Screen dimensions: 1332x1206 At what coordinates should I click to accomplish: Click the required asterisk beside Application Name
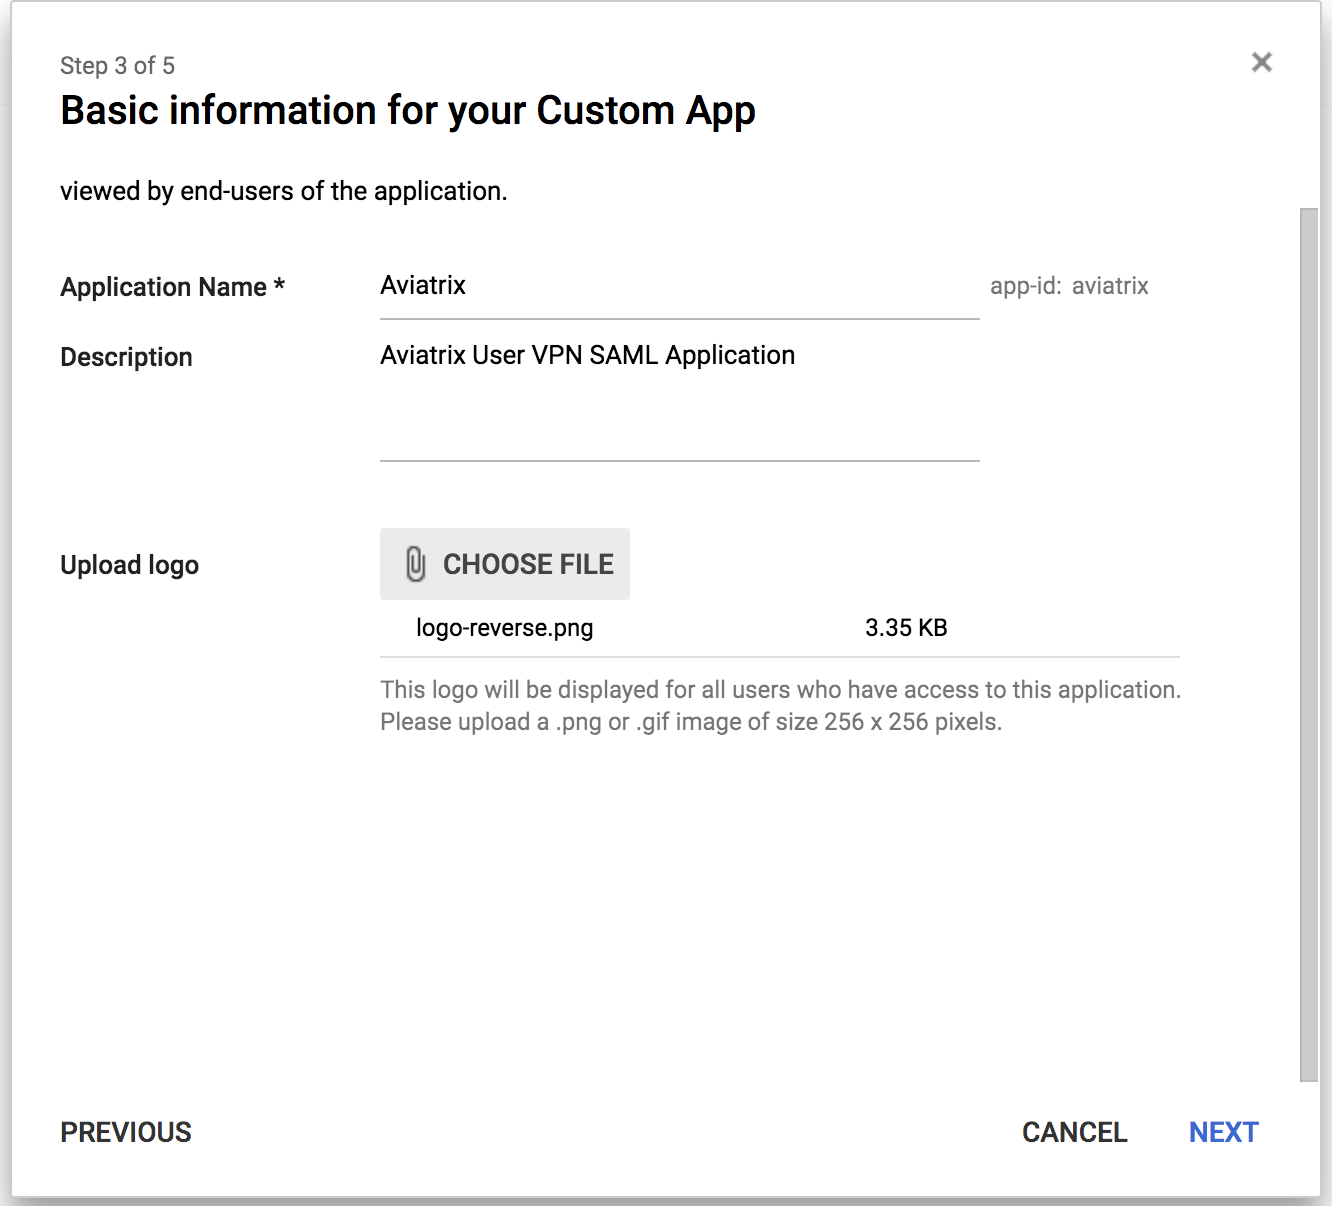click(x=279, y=286)
